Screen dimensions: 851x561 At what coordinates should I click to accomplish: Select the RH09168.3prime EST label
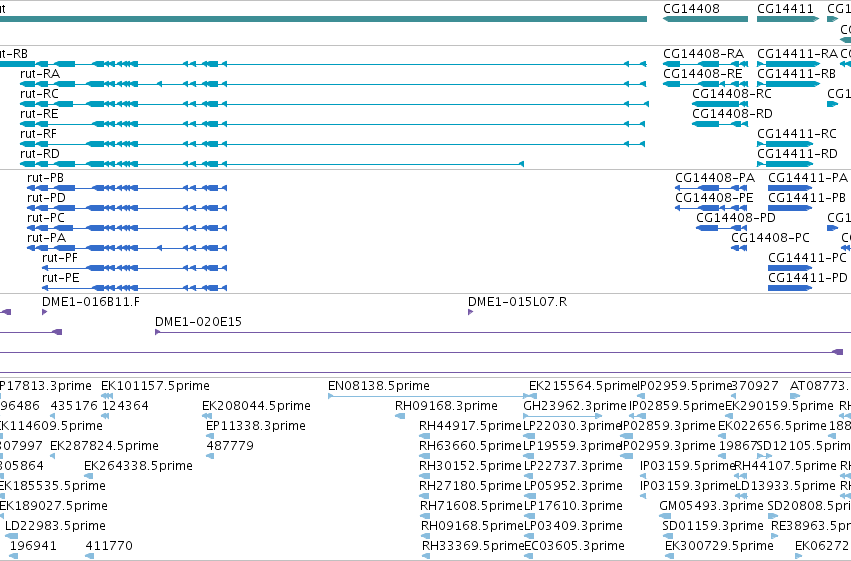tap(446, 406)
